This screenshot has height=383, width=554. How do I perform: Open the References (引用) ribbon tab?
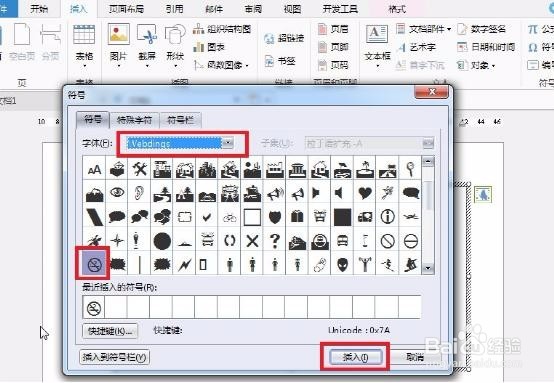coord(174,8)
